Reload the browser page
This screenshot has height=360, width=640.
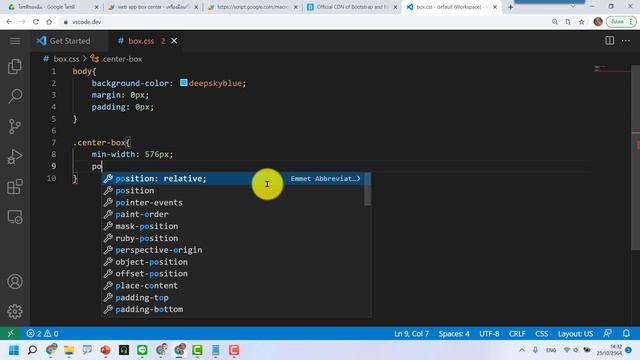36,22
